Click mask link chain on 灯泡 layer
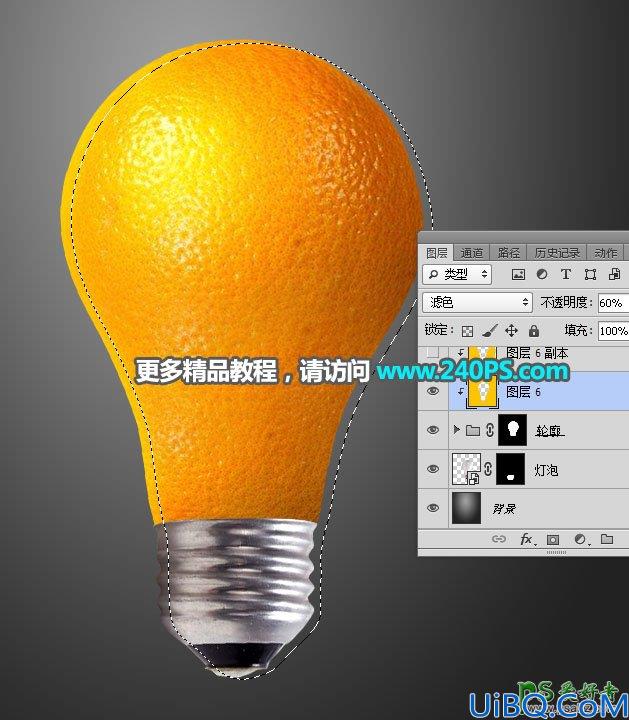 point(488,469)
